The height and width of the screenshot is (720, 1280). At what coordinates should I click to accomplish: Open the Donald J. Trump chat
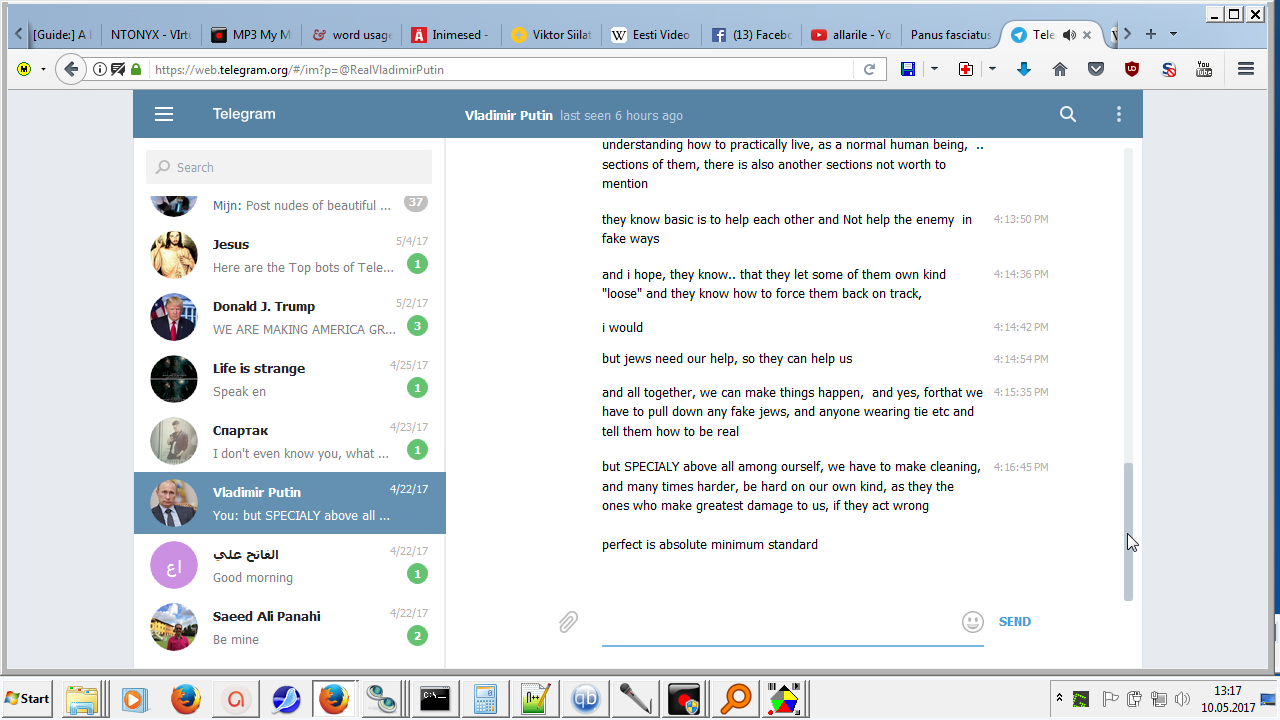point(290,317)
